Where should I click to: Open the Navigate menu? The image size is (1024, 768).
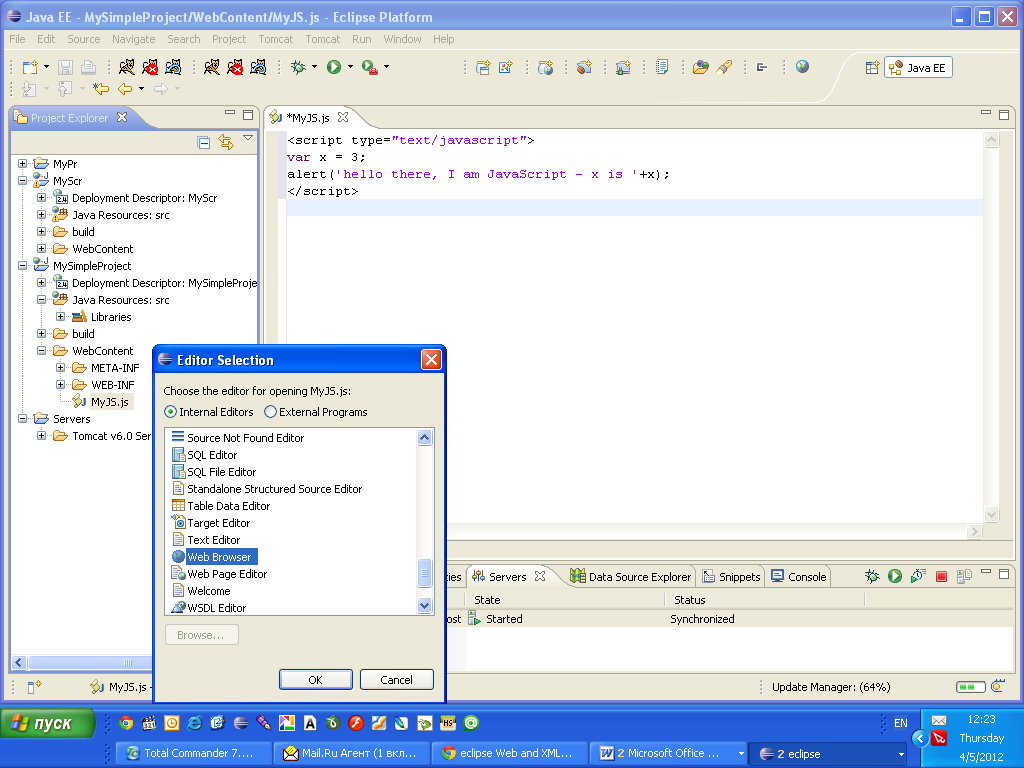pyautogui.click(x=133, y=39)
